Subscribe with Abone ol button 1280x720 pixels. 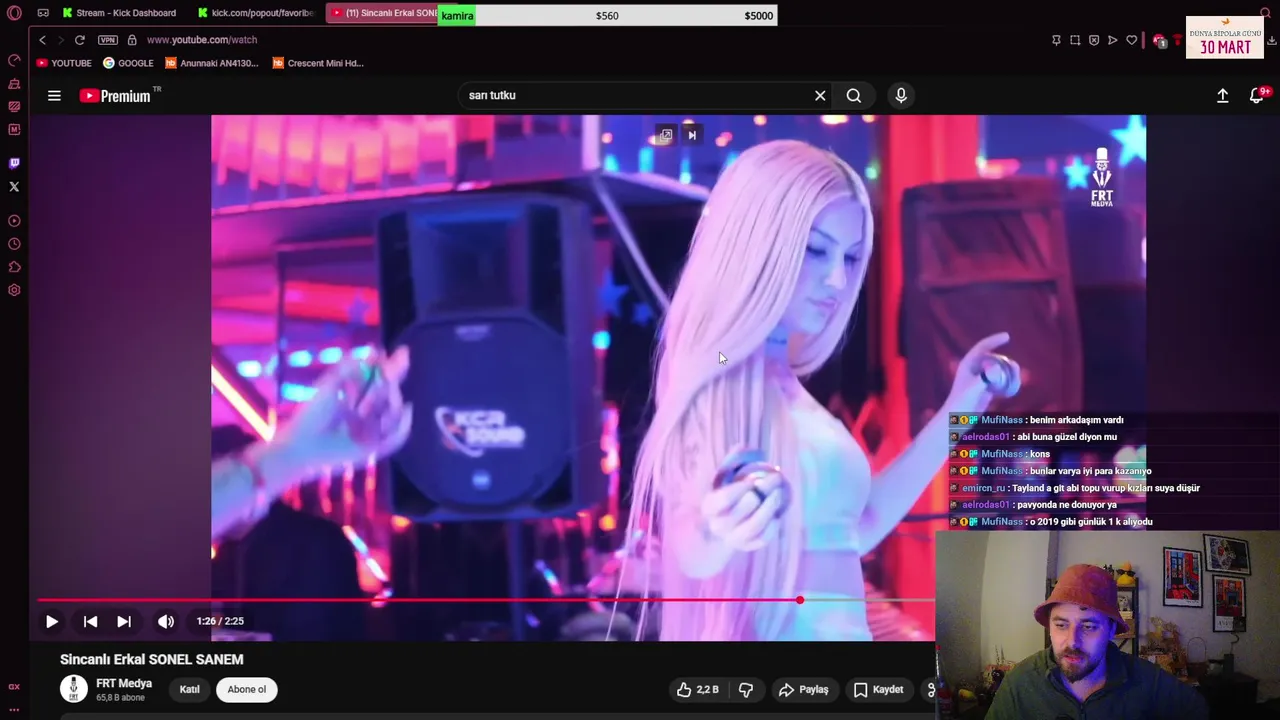pyautogui.click(x=247, y=689)
